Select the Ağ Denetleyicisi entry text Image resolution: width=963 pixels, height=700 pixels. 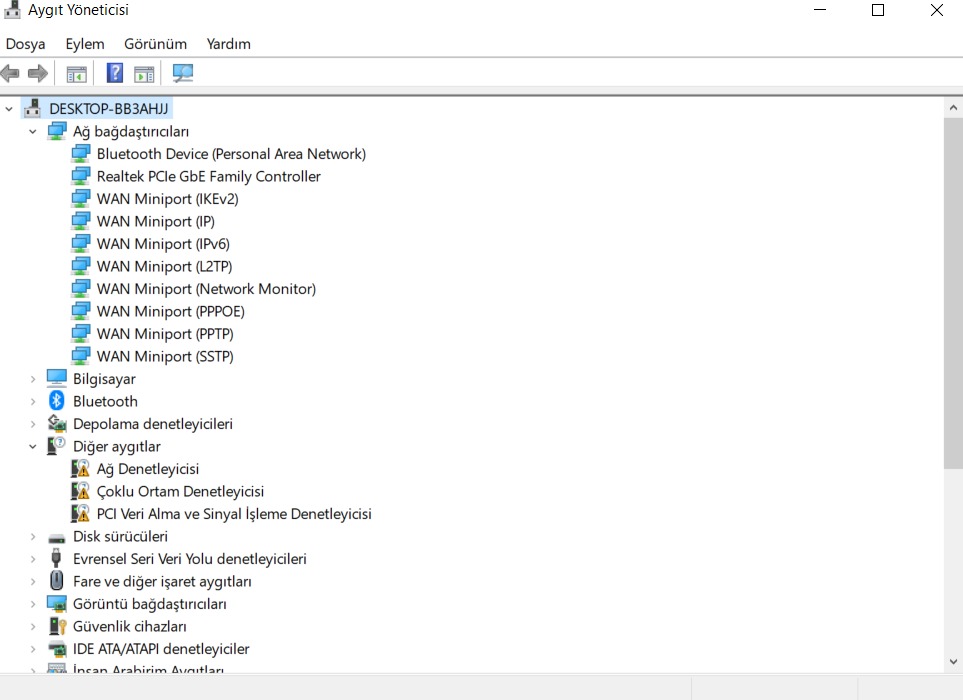point(147,469)
